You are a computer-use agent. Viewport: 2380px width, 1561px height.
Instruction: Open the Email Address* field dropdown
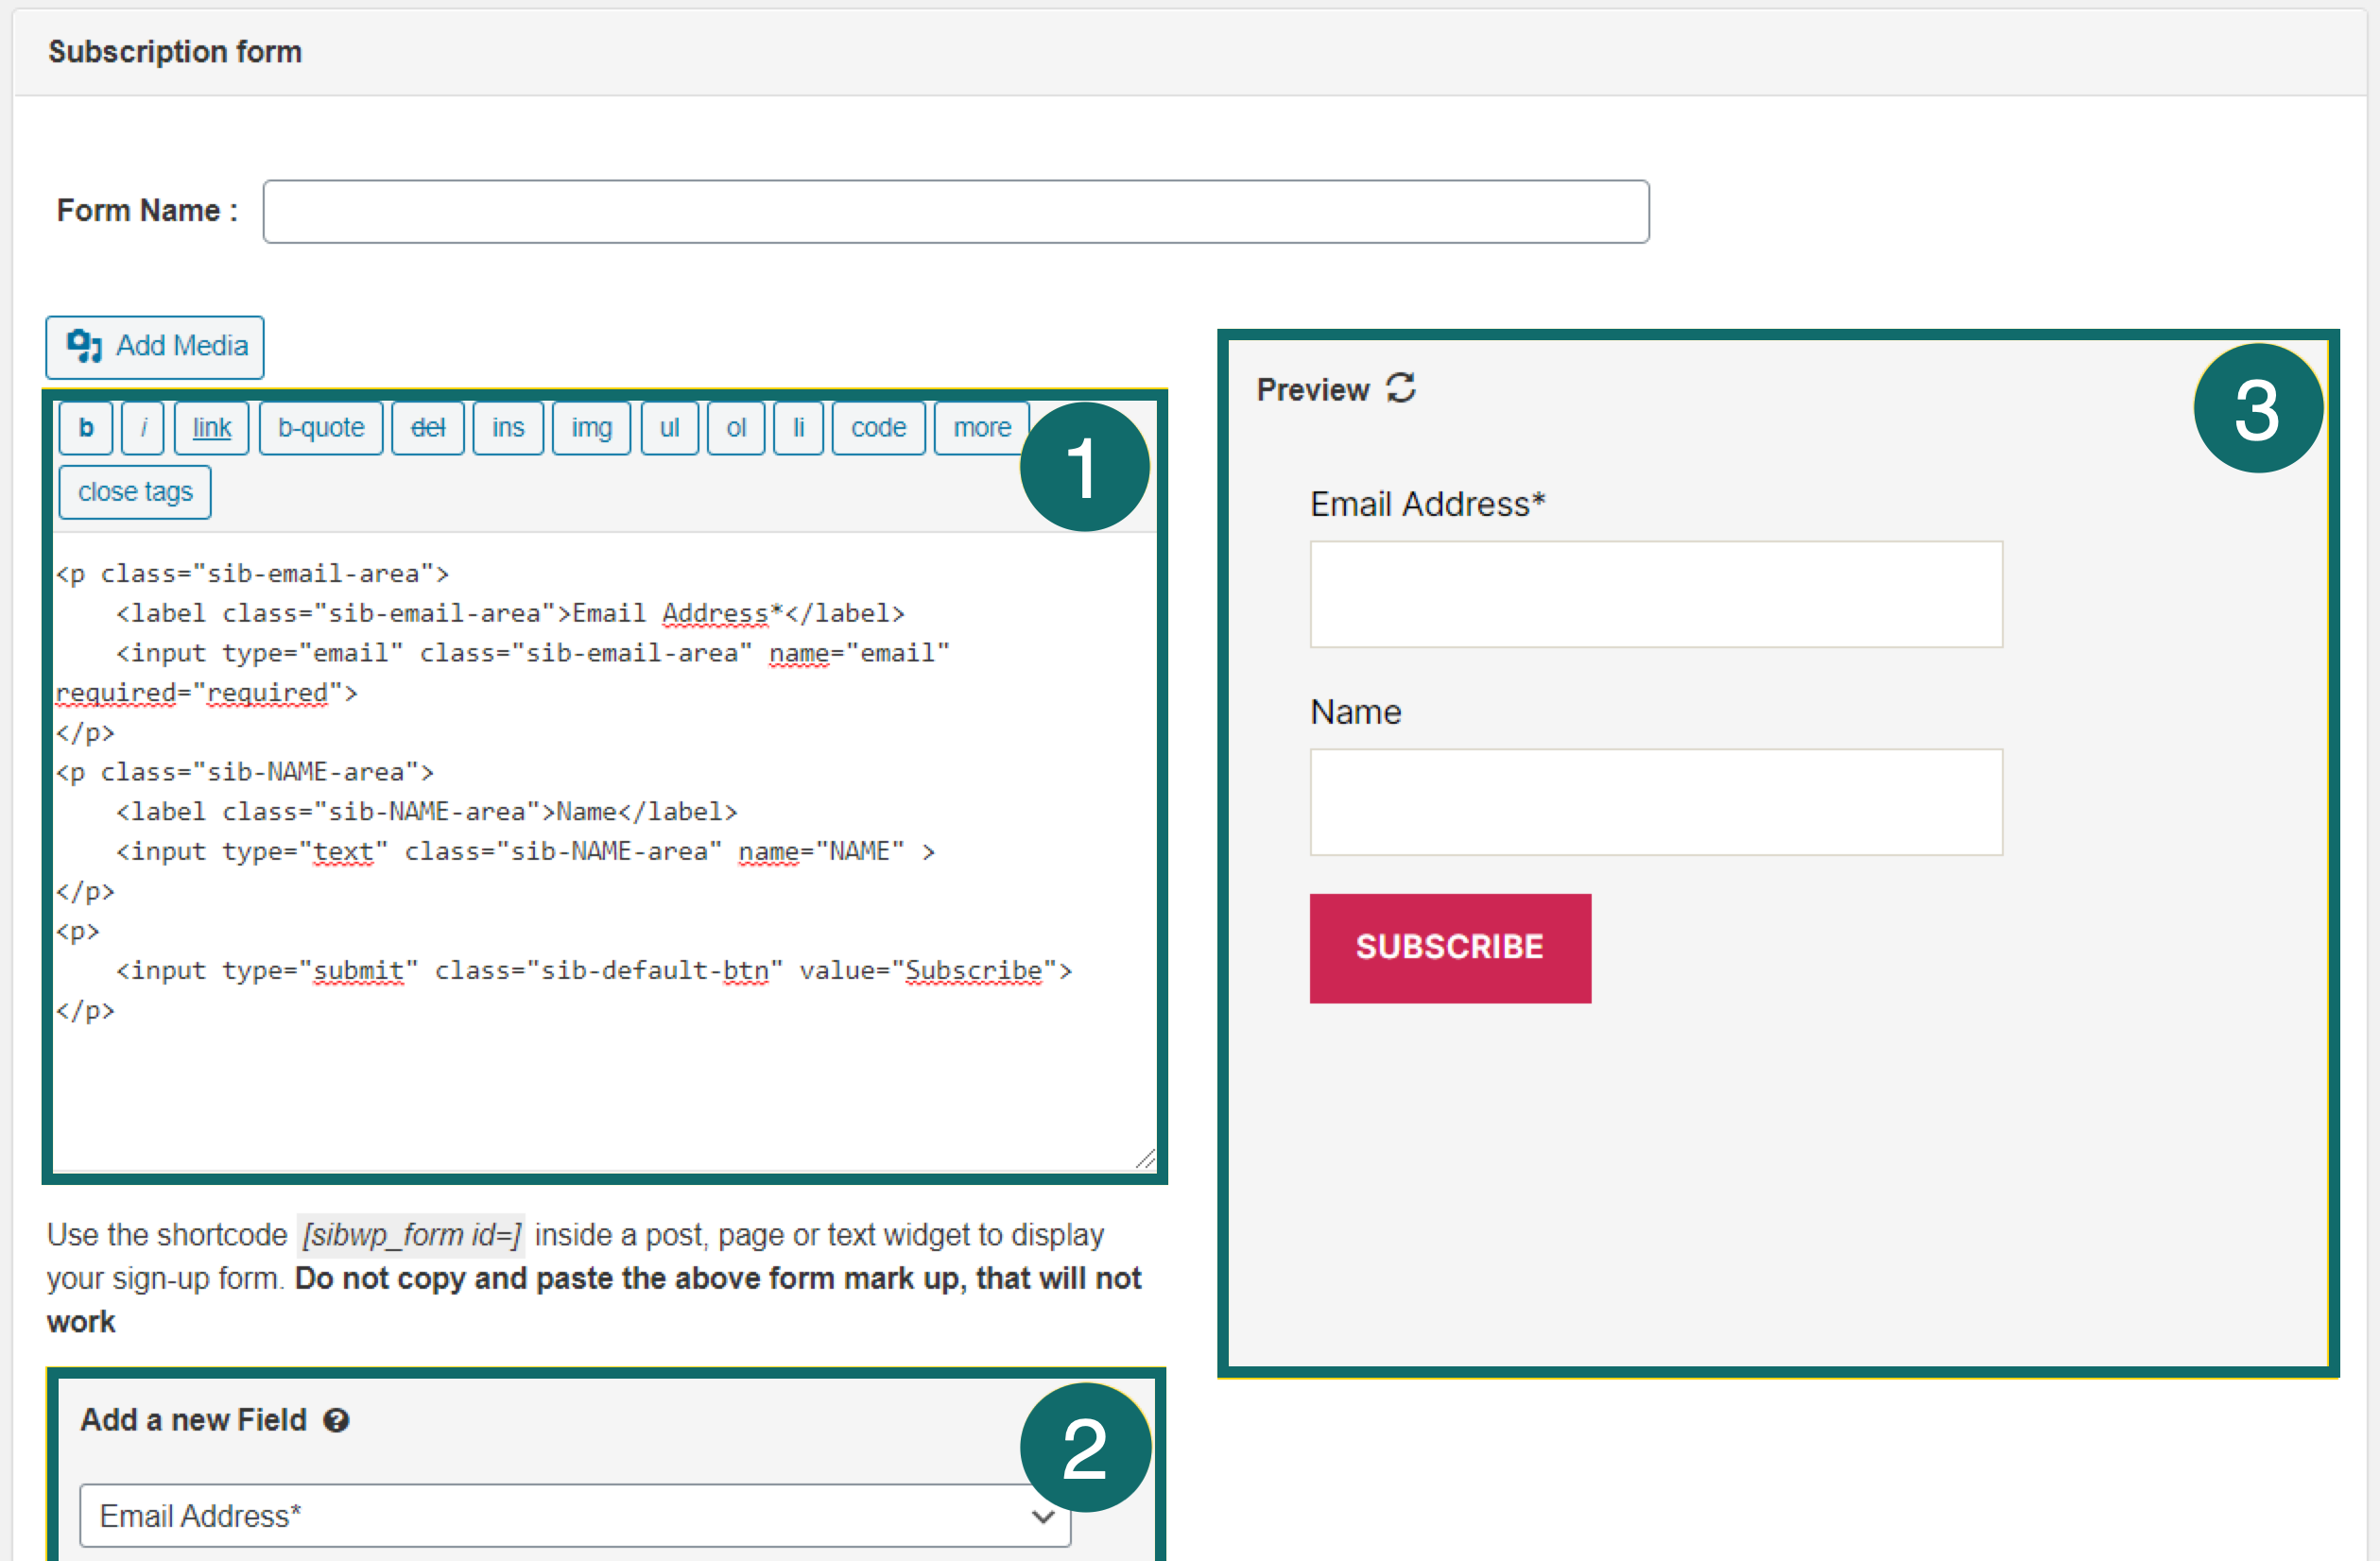pos(576,1516)
